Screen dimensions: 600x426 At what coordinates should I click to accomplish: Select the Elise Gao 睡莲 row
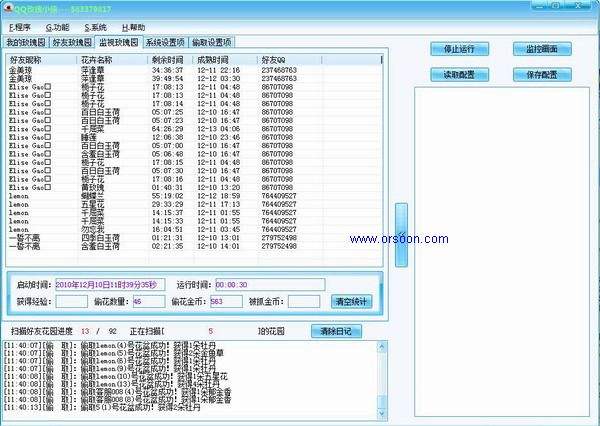click(x=194, y=137)
